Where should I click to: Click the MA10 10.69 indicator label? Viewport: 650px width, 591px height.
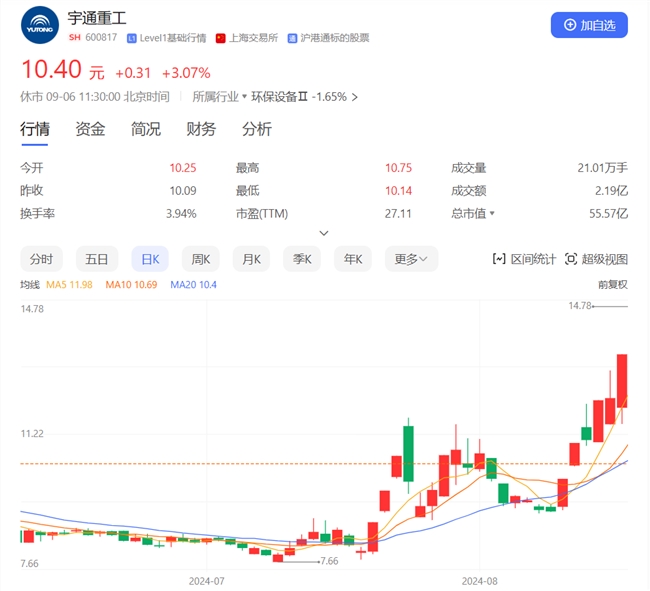point(131,285)
